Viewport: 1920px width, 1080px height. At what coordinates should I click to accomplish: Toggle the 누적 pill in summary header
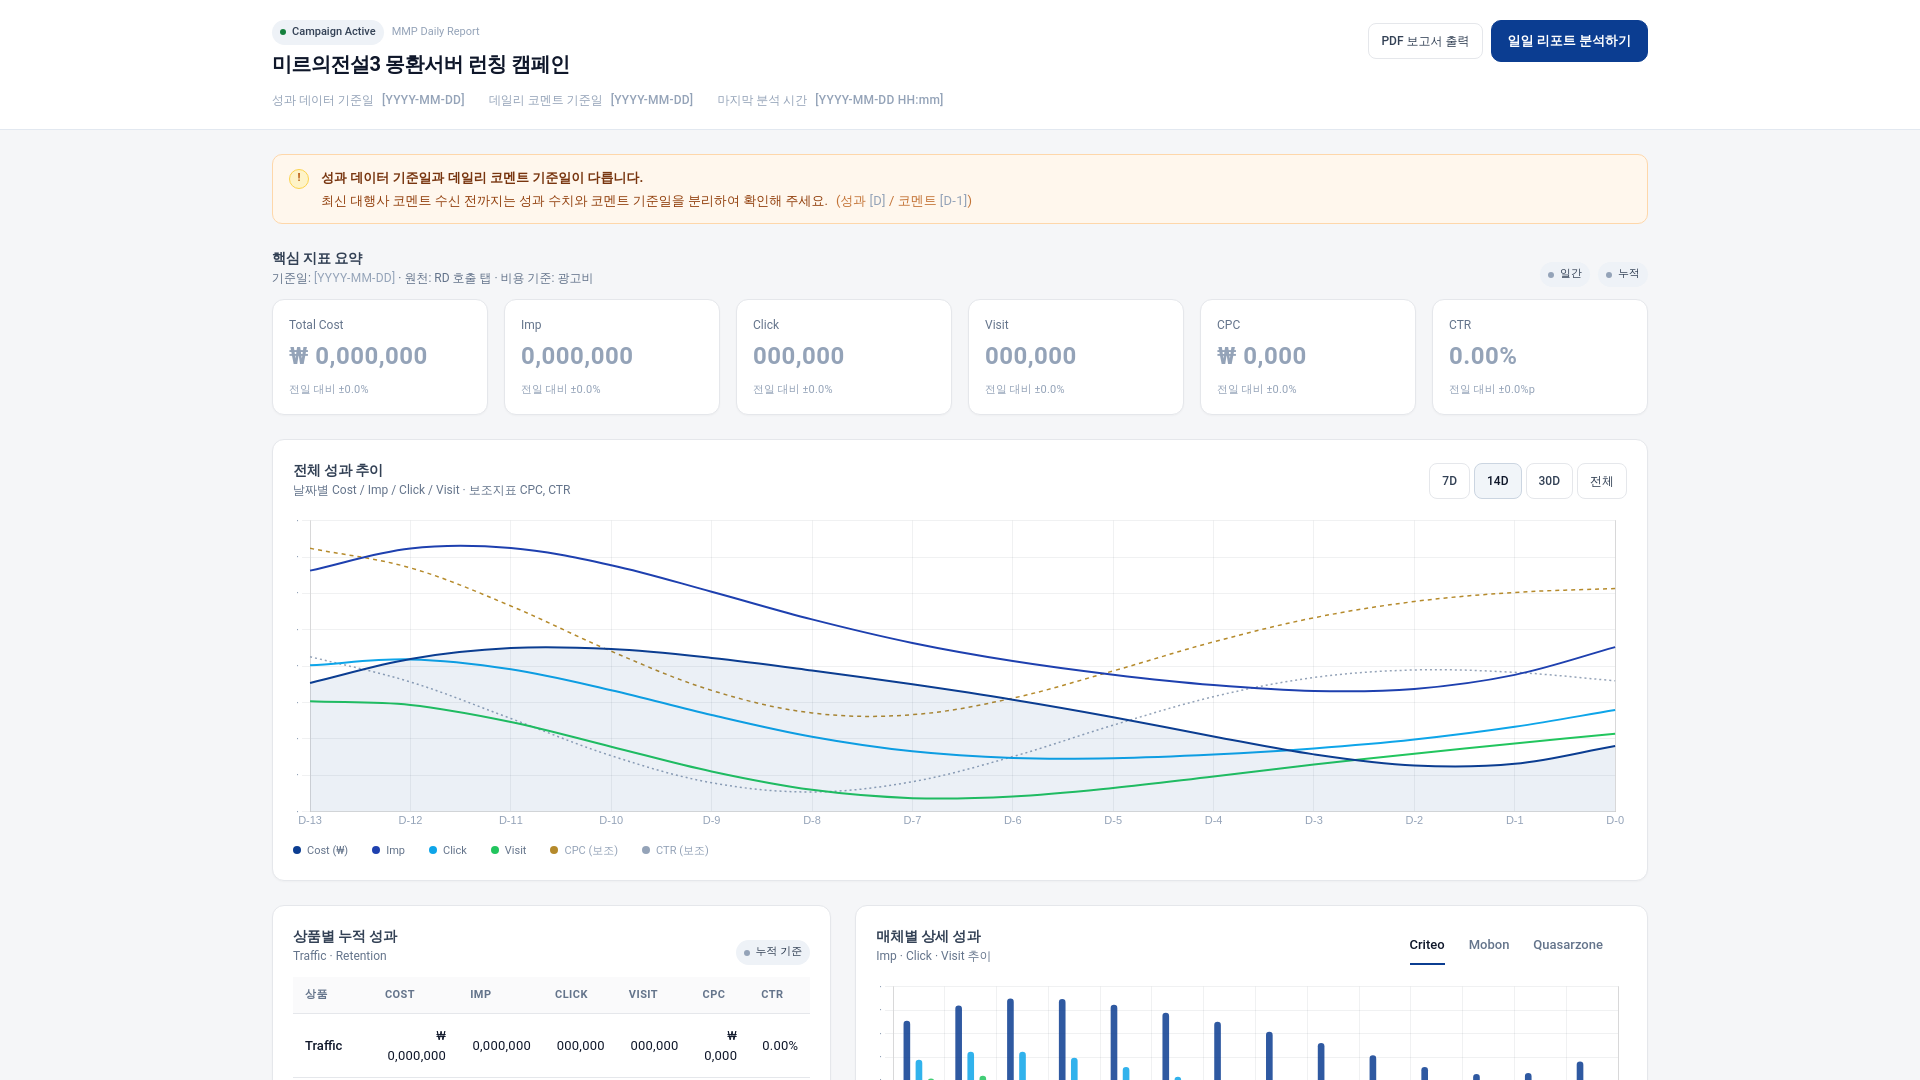click(x=1623, y=274)
